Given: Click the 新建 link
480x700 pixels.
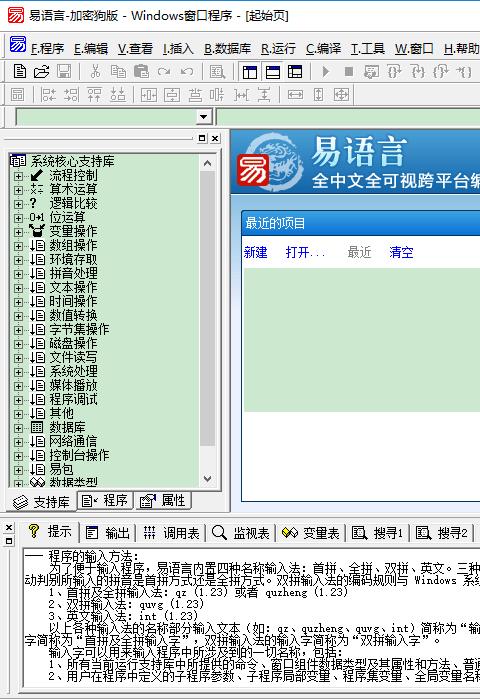Looking at the screenshot, I should pos(255,252).
